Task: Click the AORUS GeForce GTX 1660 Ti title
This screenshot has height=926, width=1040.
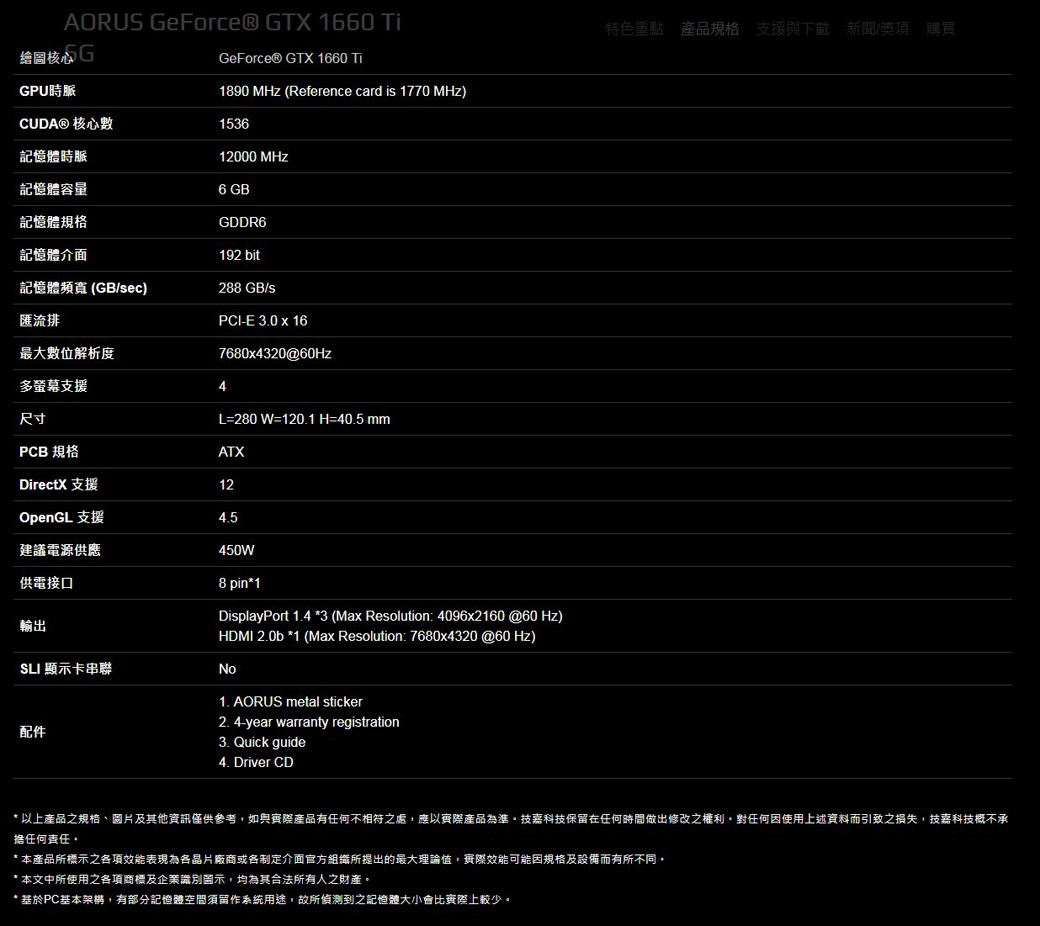Action: pyautogui.click(x=232, y=23)
